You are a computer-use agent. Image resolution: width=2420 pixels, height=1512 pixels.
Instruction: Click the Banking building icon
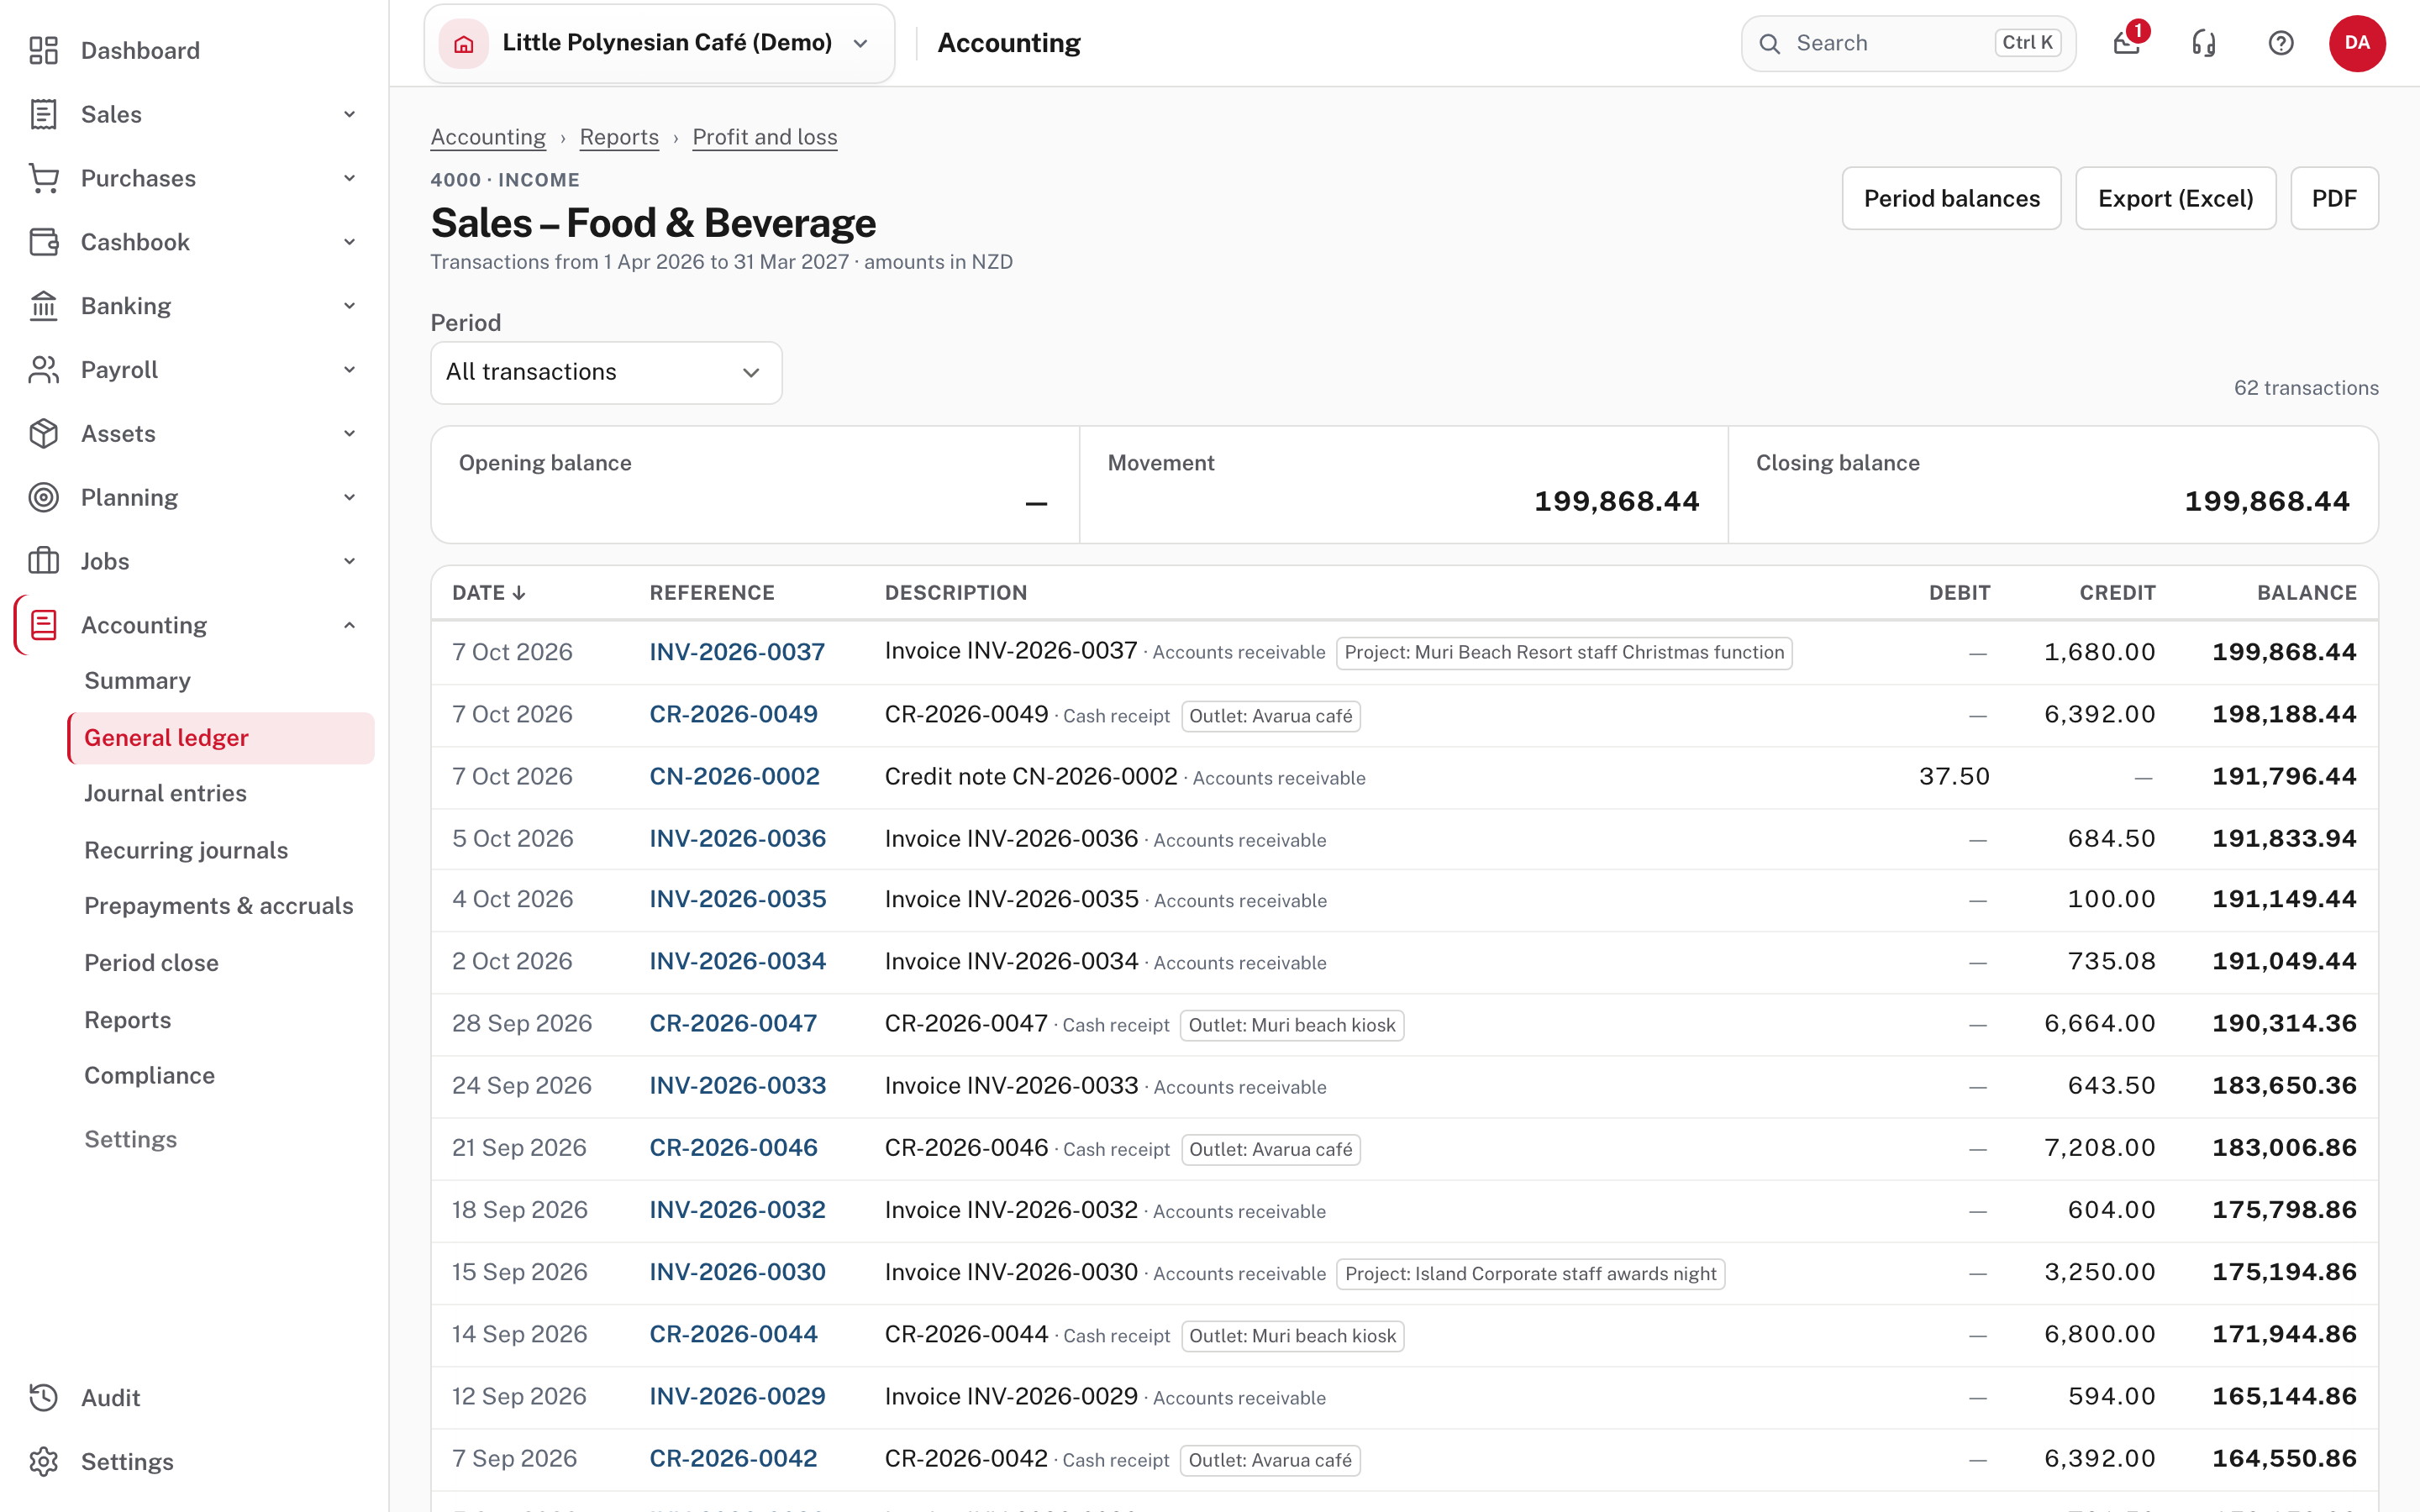click(x=43, y=306)
